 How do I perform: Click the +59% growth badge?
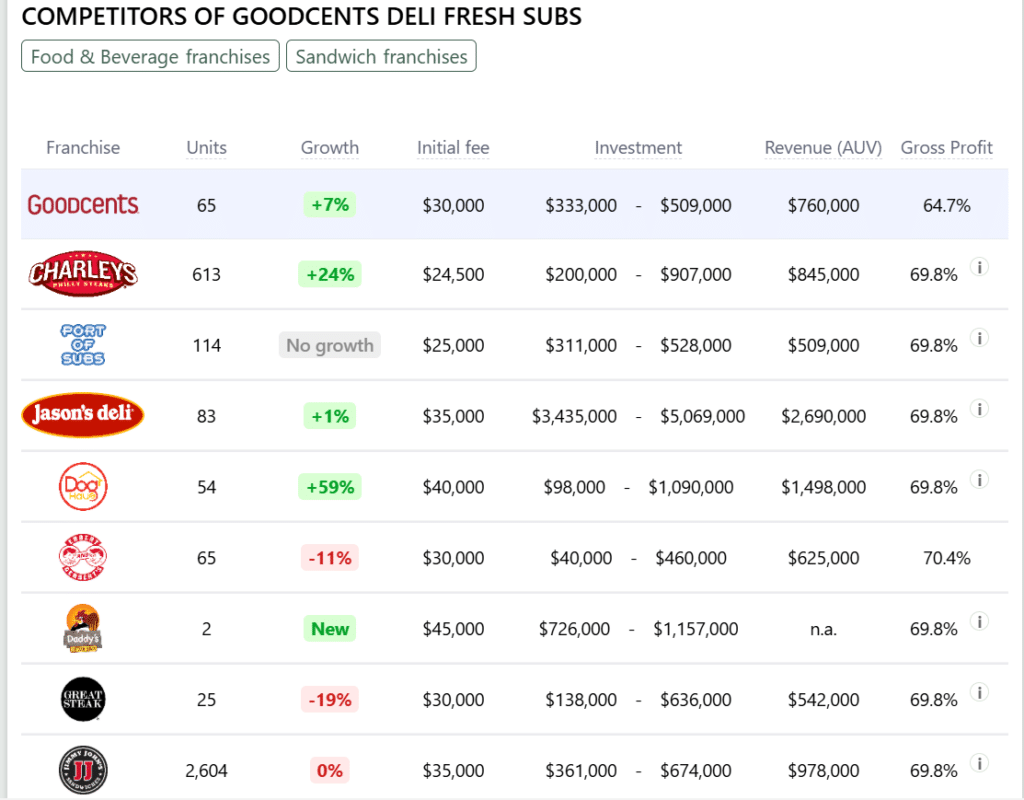point(330,487)
